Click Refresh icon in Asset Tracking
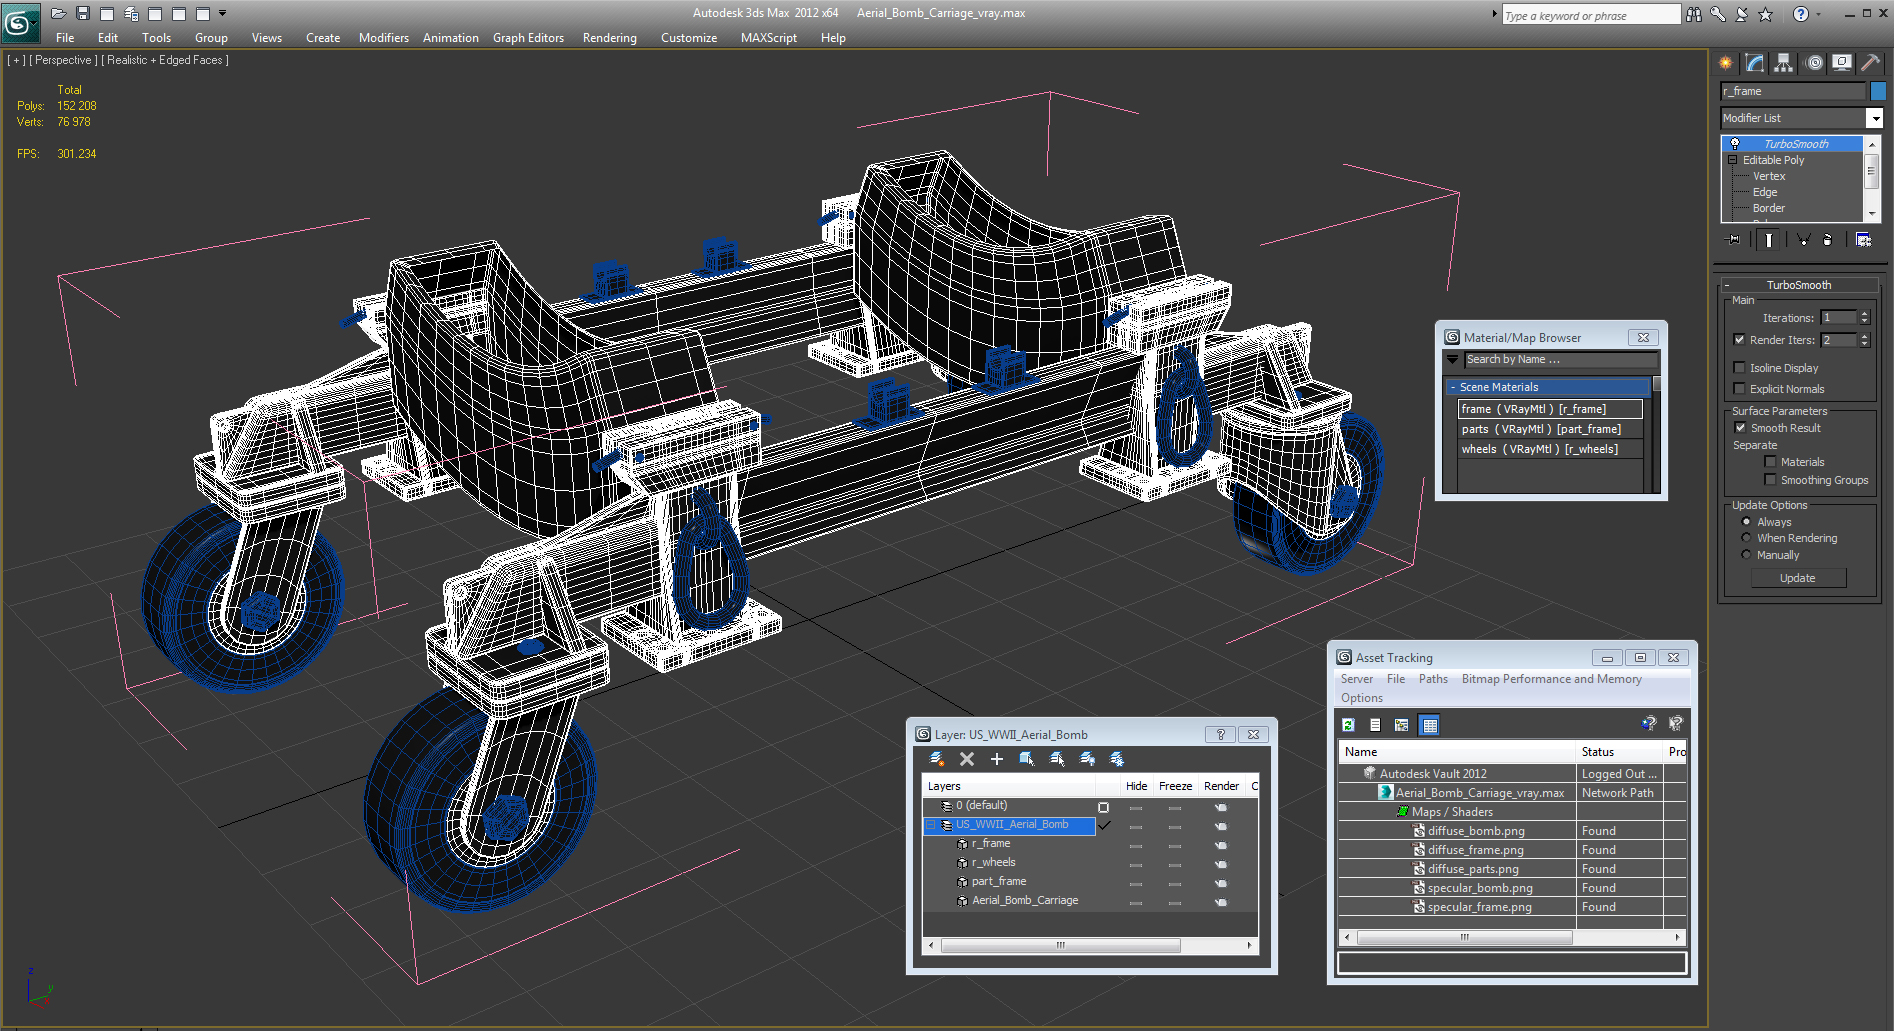This screenshot has height=1031, width=1894. coord(1348,725)
